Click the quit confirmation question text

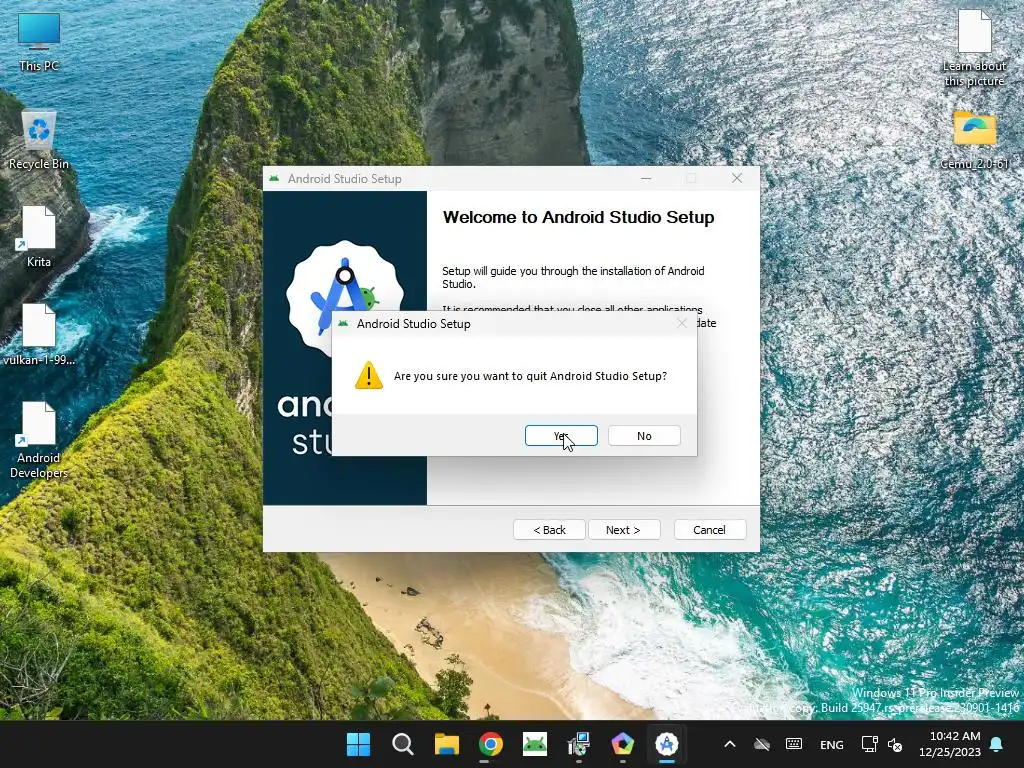tap(530, 376)
